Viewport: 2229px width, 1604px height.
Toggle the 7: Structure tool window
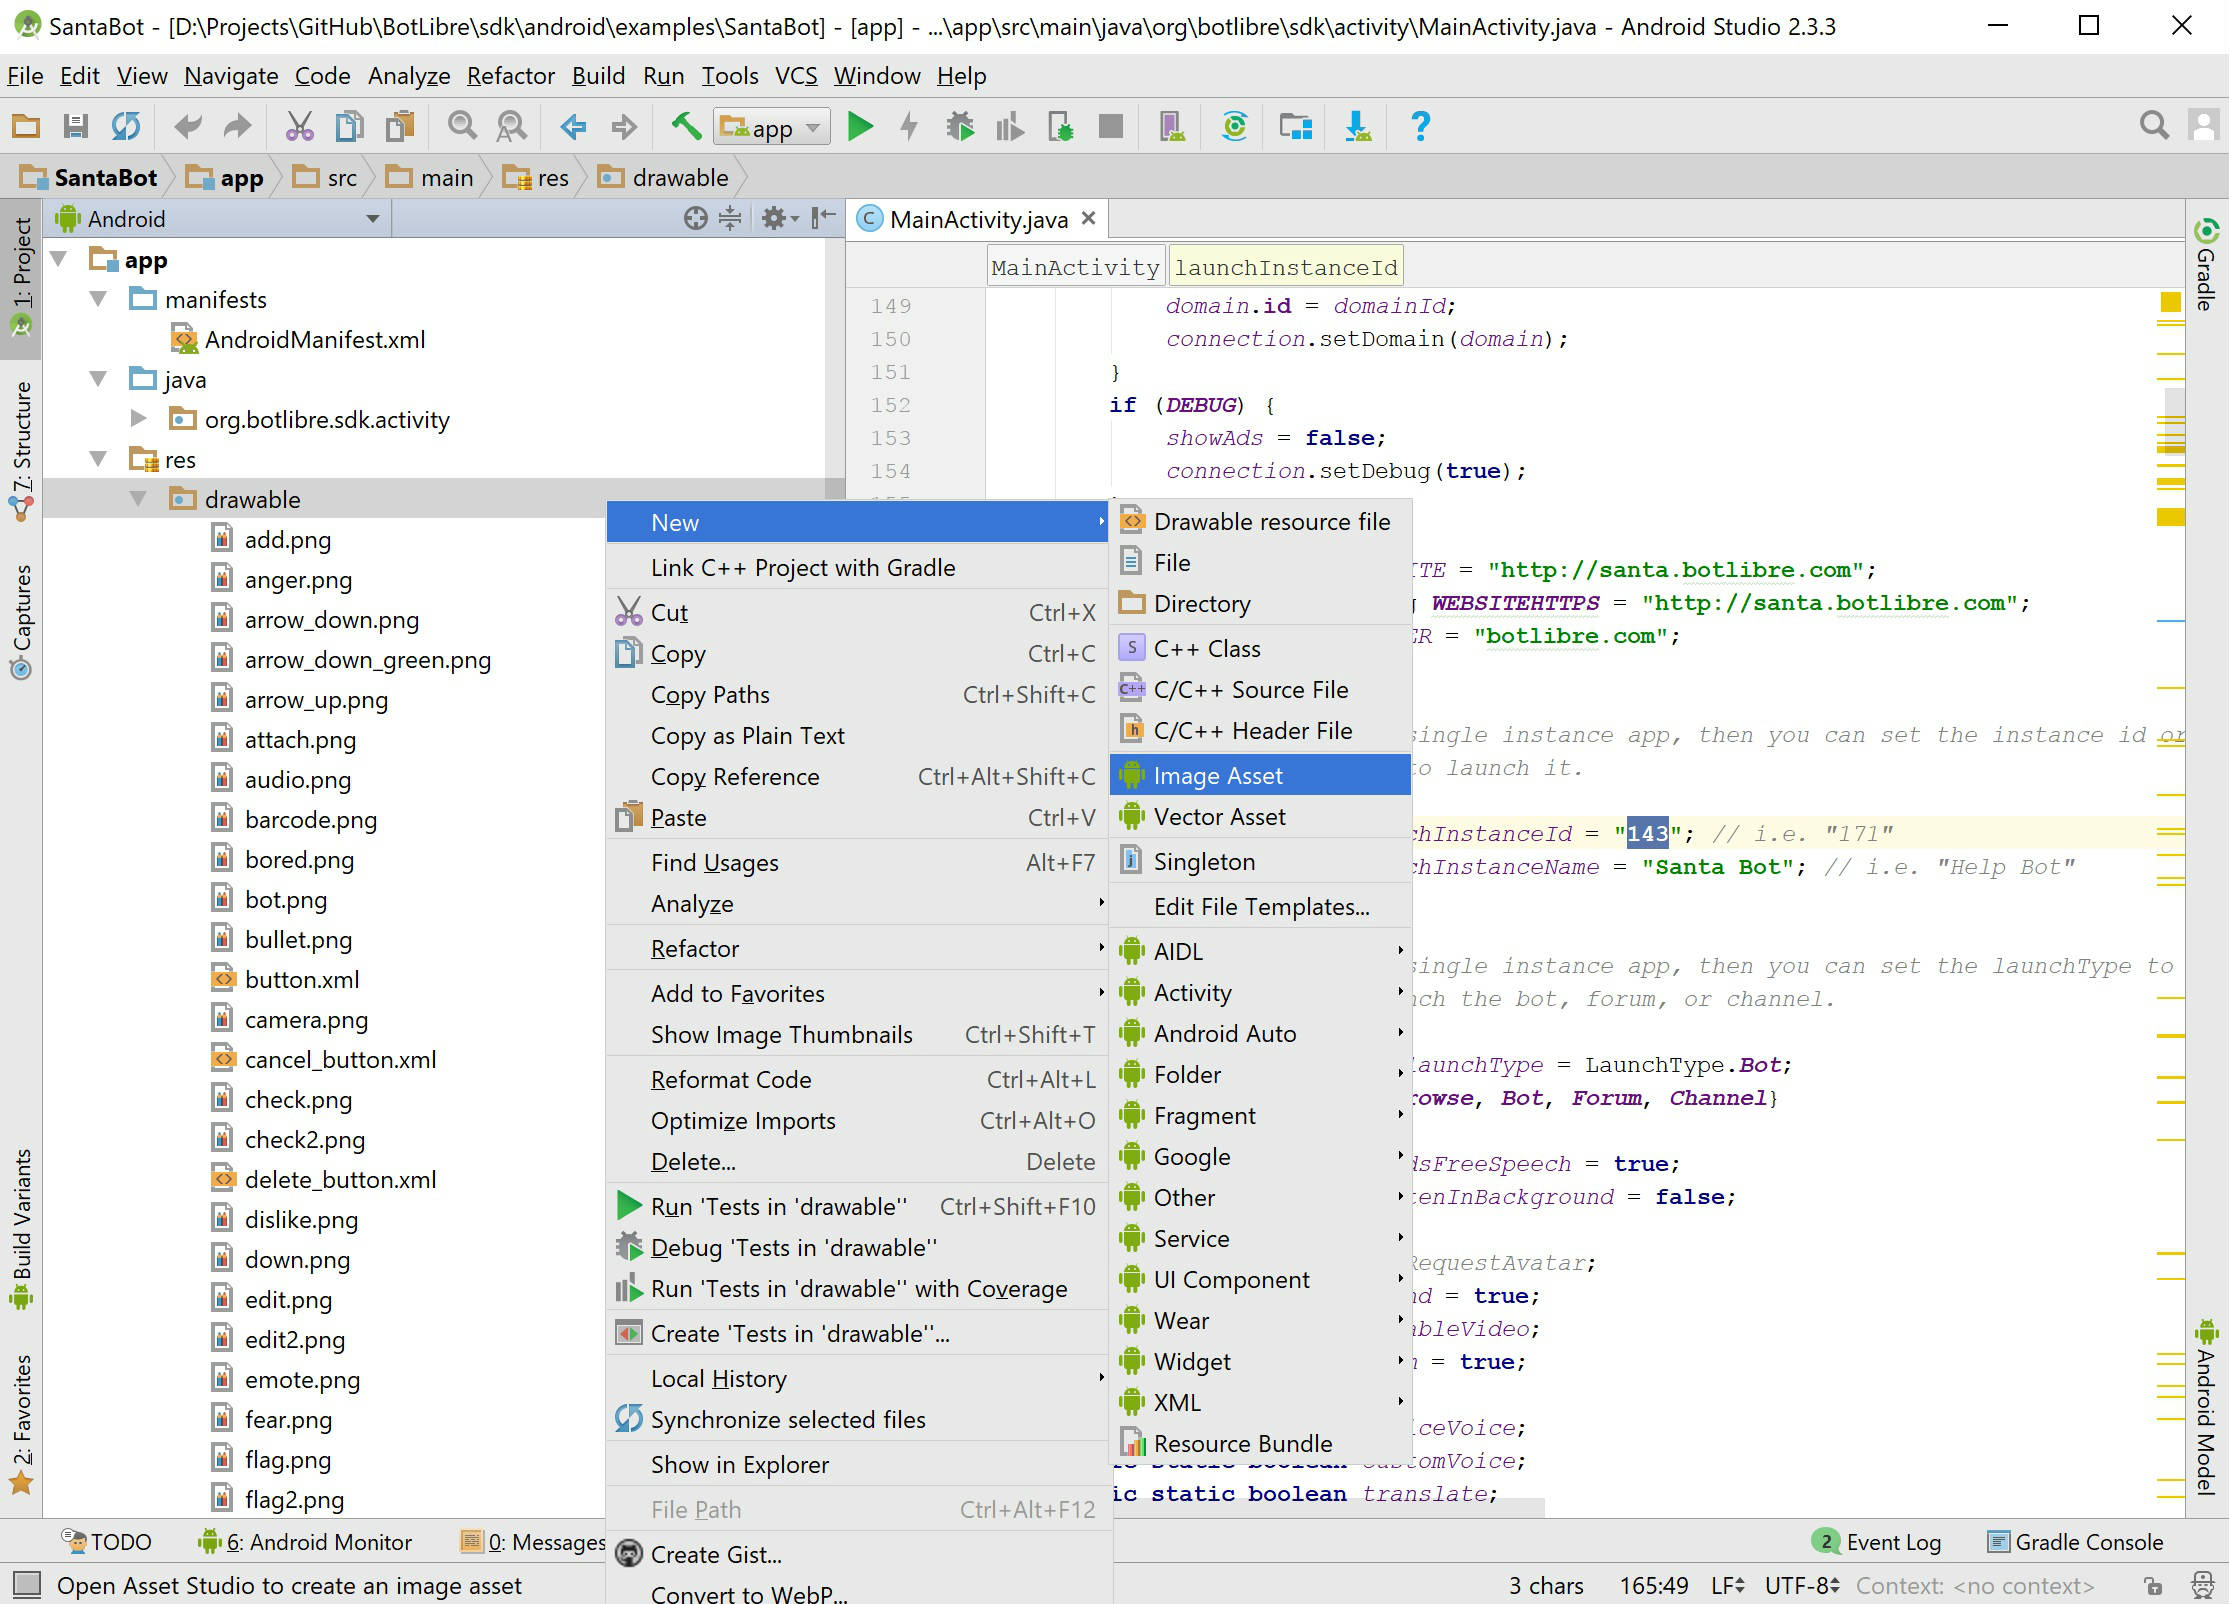pos(21,451)
